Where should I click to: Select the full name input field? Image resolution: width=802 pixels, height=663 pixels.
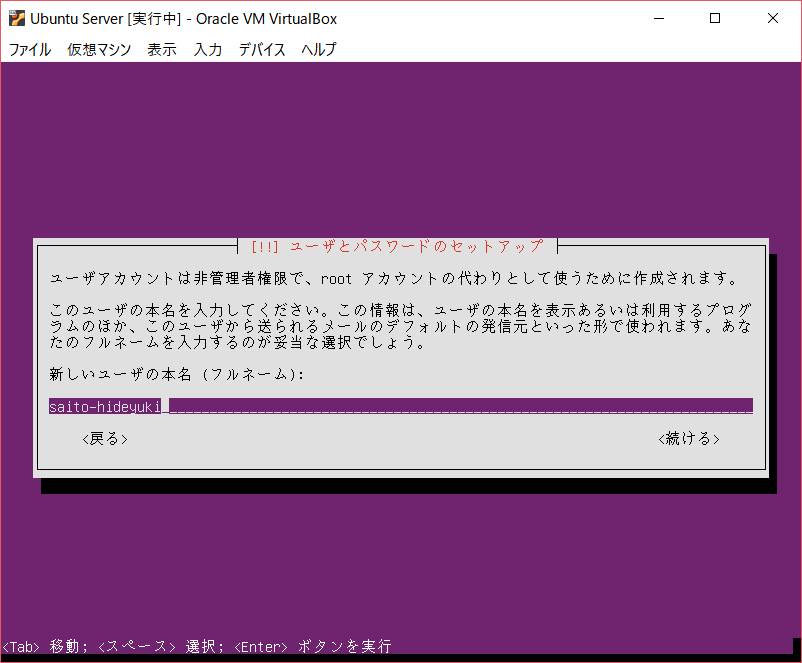[x=400, y=405]
